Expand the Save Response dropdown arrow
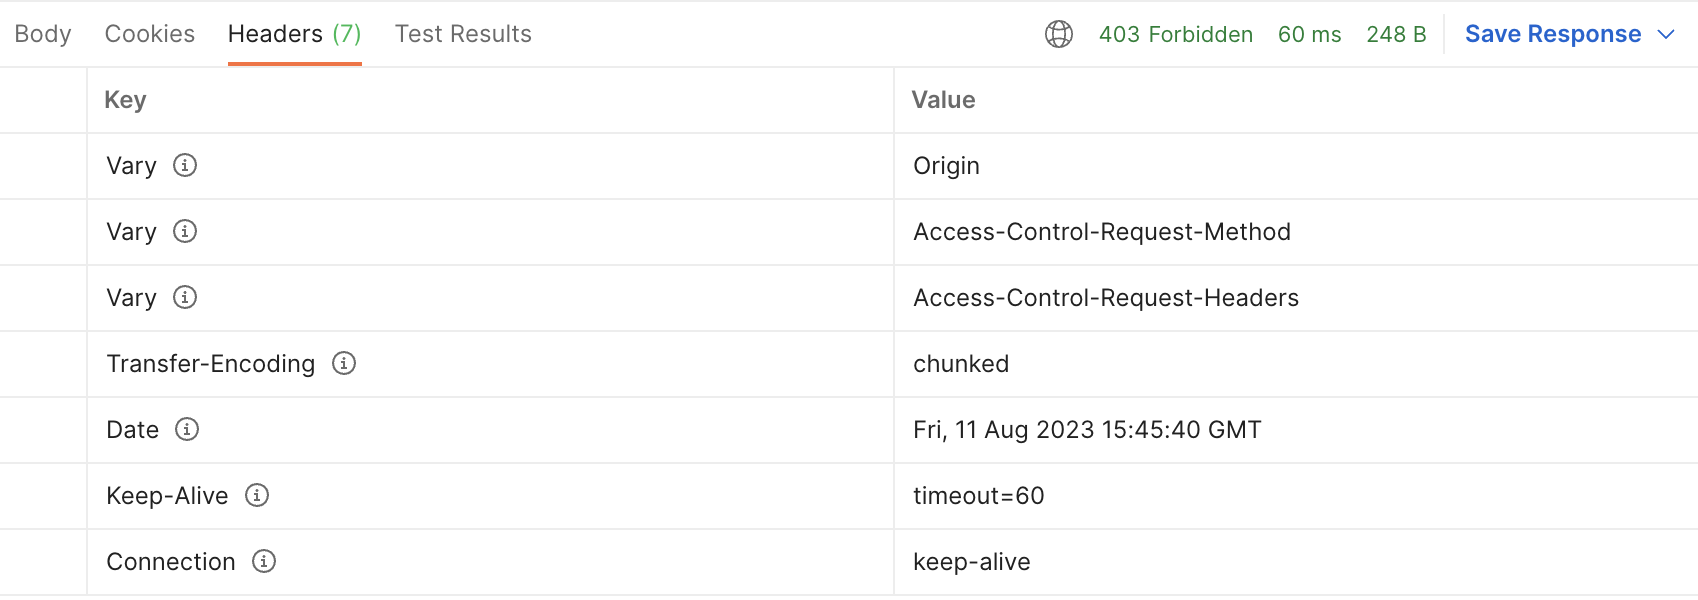 click(1666, 34)
